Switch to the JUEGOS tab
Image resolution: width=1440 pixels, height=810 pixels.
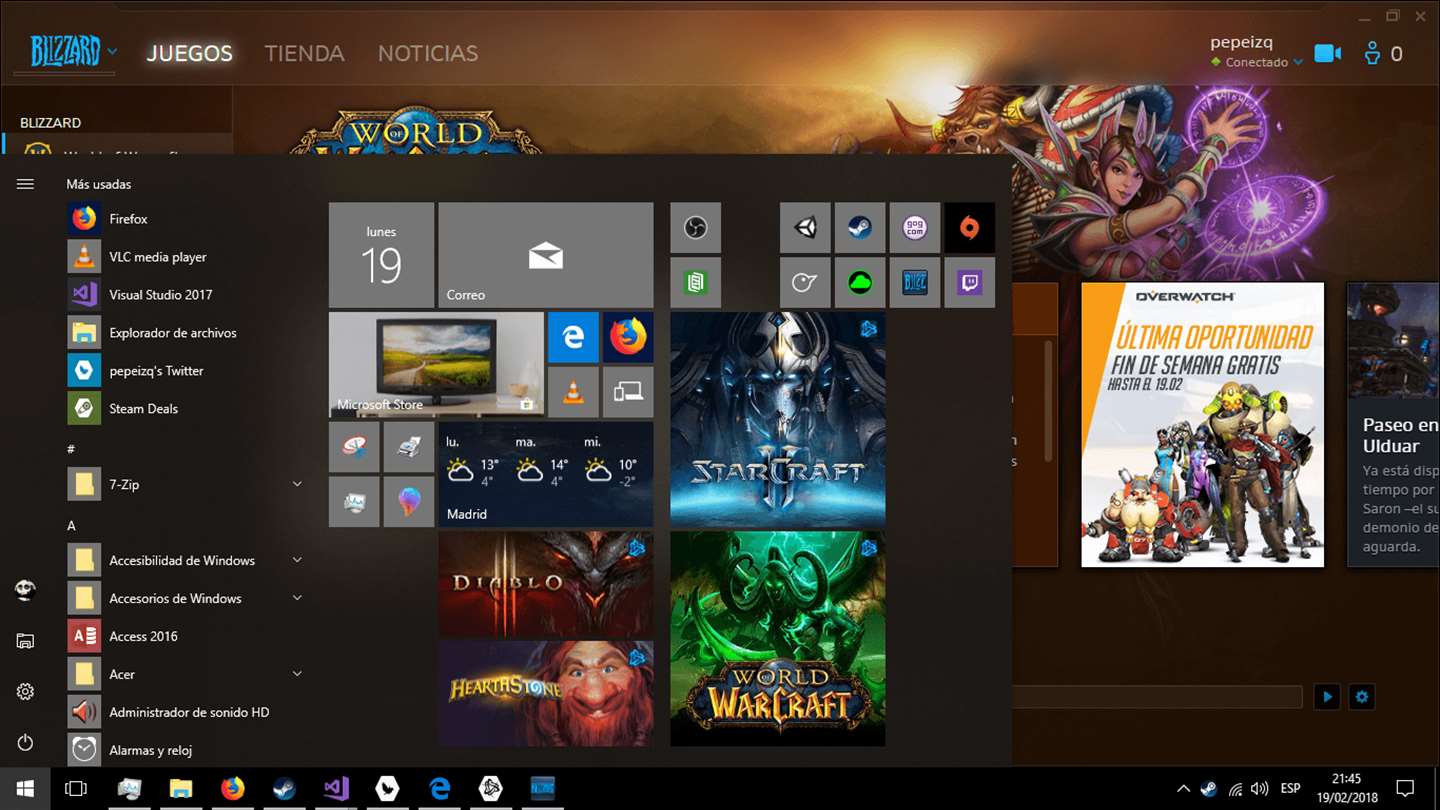tap(190, 53)
